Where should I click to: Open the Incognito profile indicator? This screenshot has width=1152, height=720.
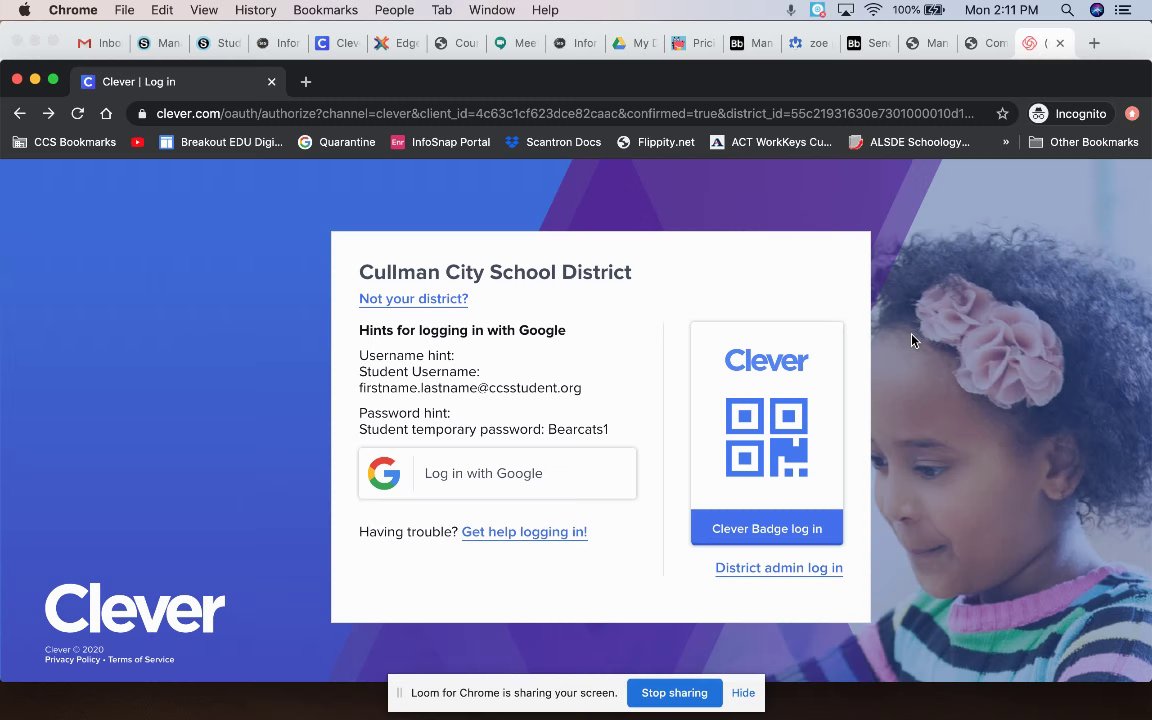pyautogui.click(x=1069, y=113)
